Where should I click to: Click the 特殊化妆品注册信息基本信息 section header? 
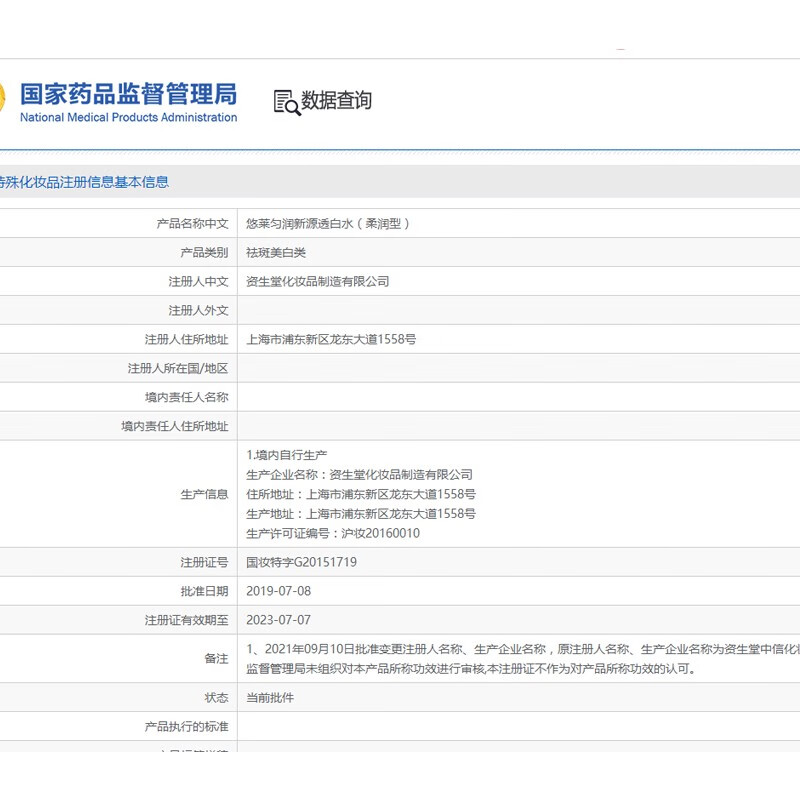84,182
